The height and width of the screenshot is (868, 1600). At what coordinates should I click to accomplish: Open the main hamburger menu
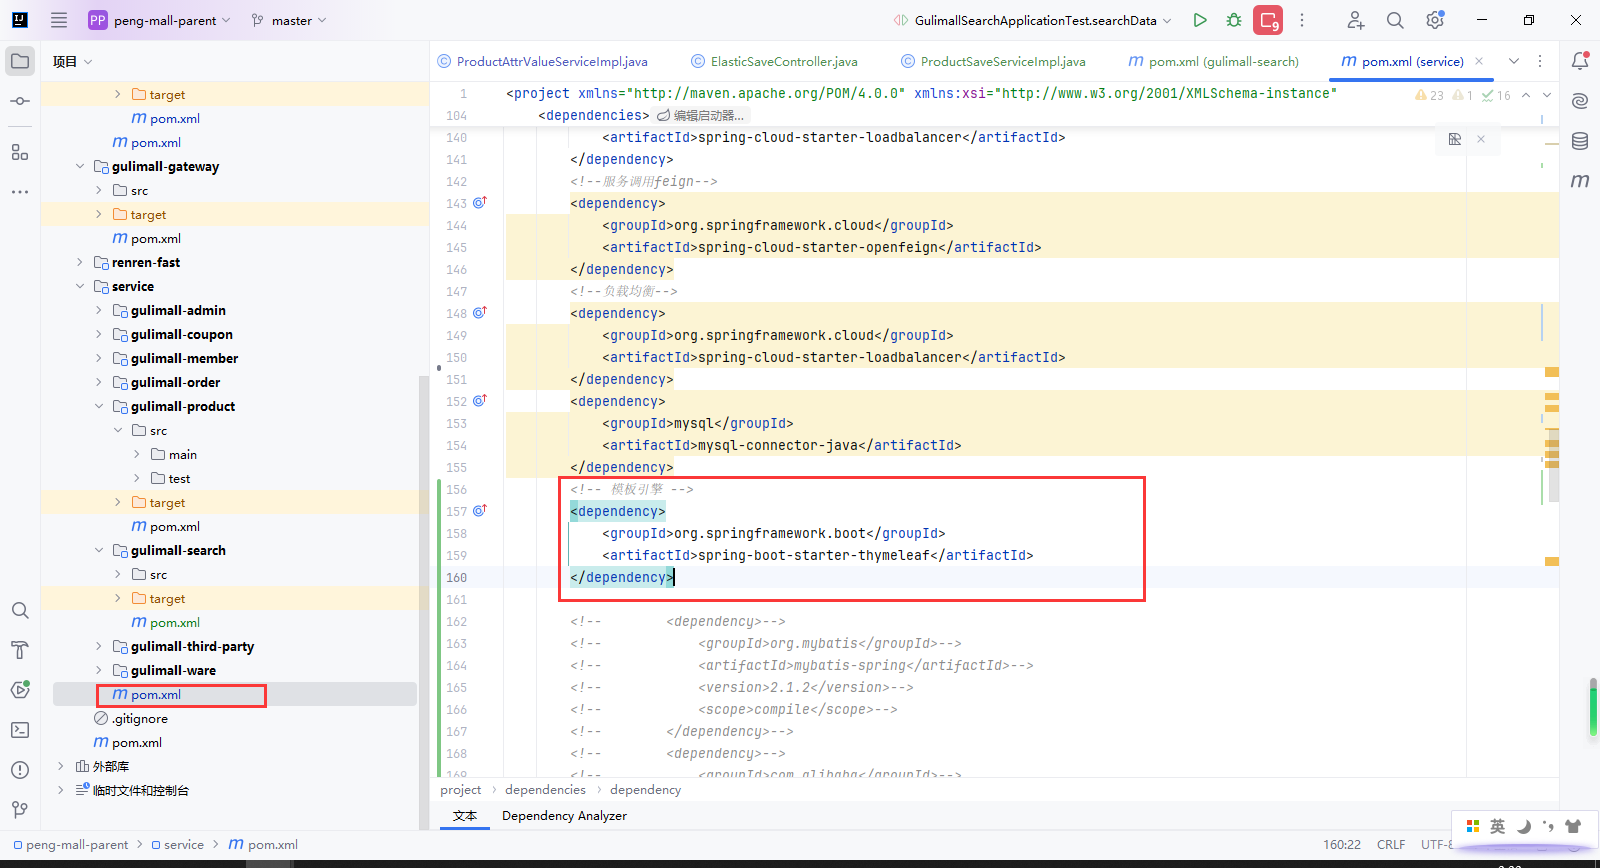(x=59, y=20)
